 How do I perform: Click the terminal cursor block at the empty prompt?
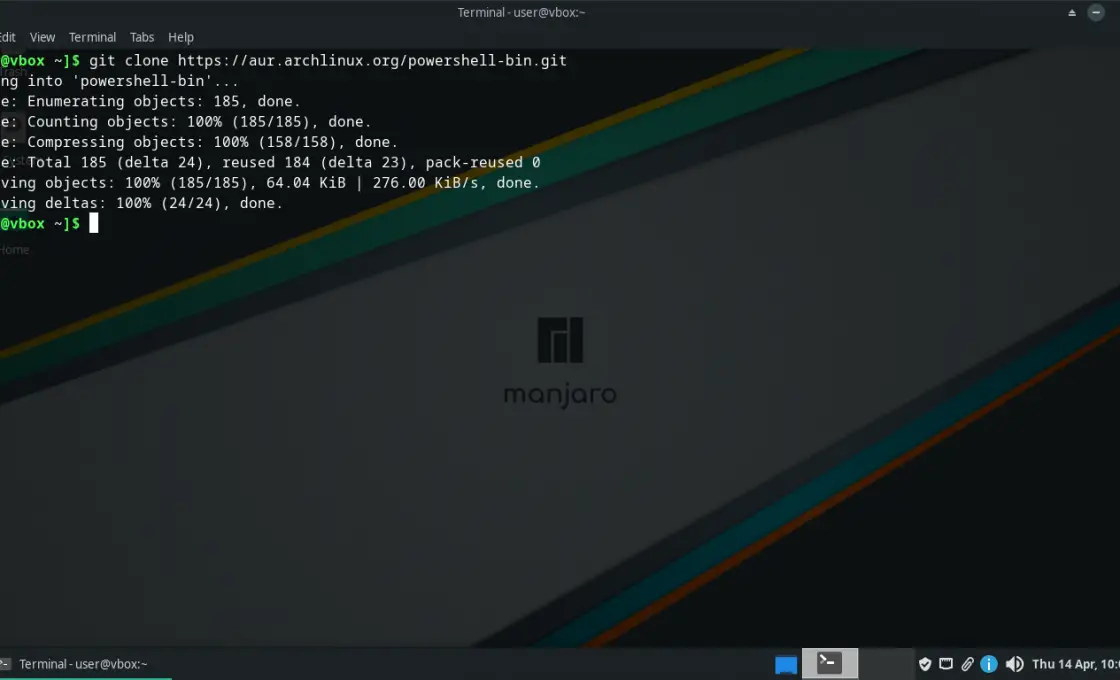click(x=94, y=224)
